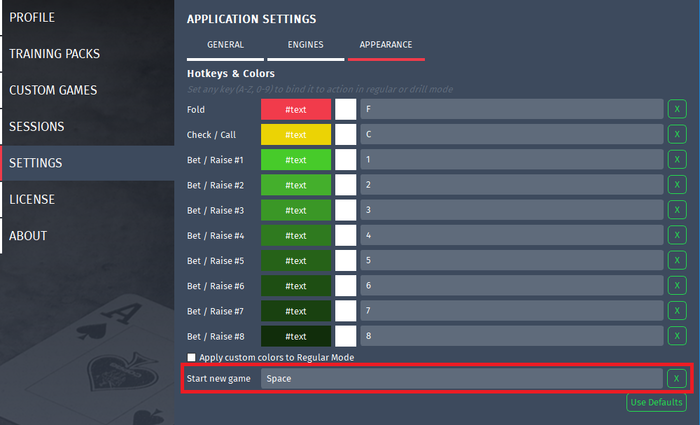Focus the Fold hotkey field containing F
700x425 pixels.
coord(512,109)
